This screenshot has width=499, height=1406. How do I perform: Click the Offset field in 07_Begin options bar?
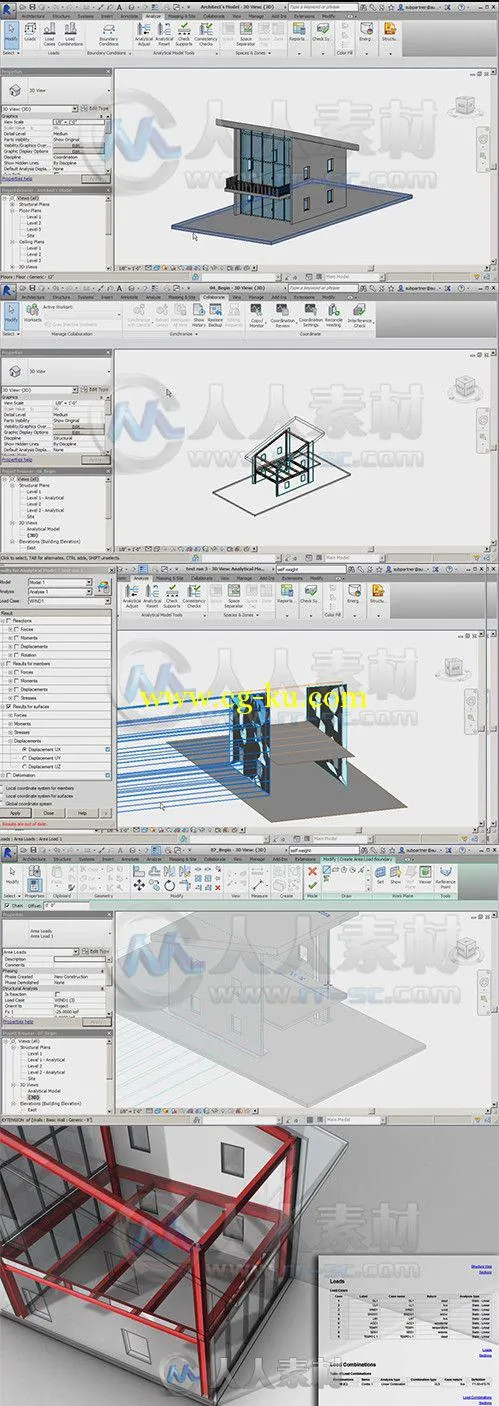[x=64, y=906]
